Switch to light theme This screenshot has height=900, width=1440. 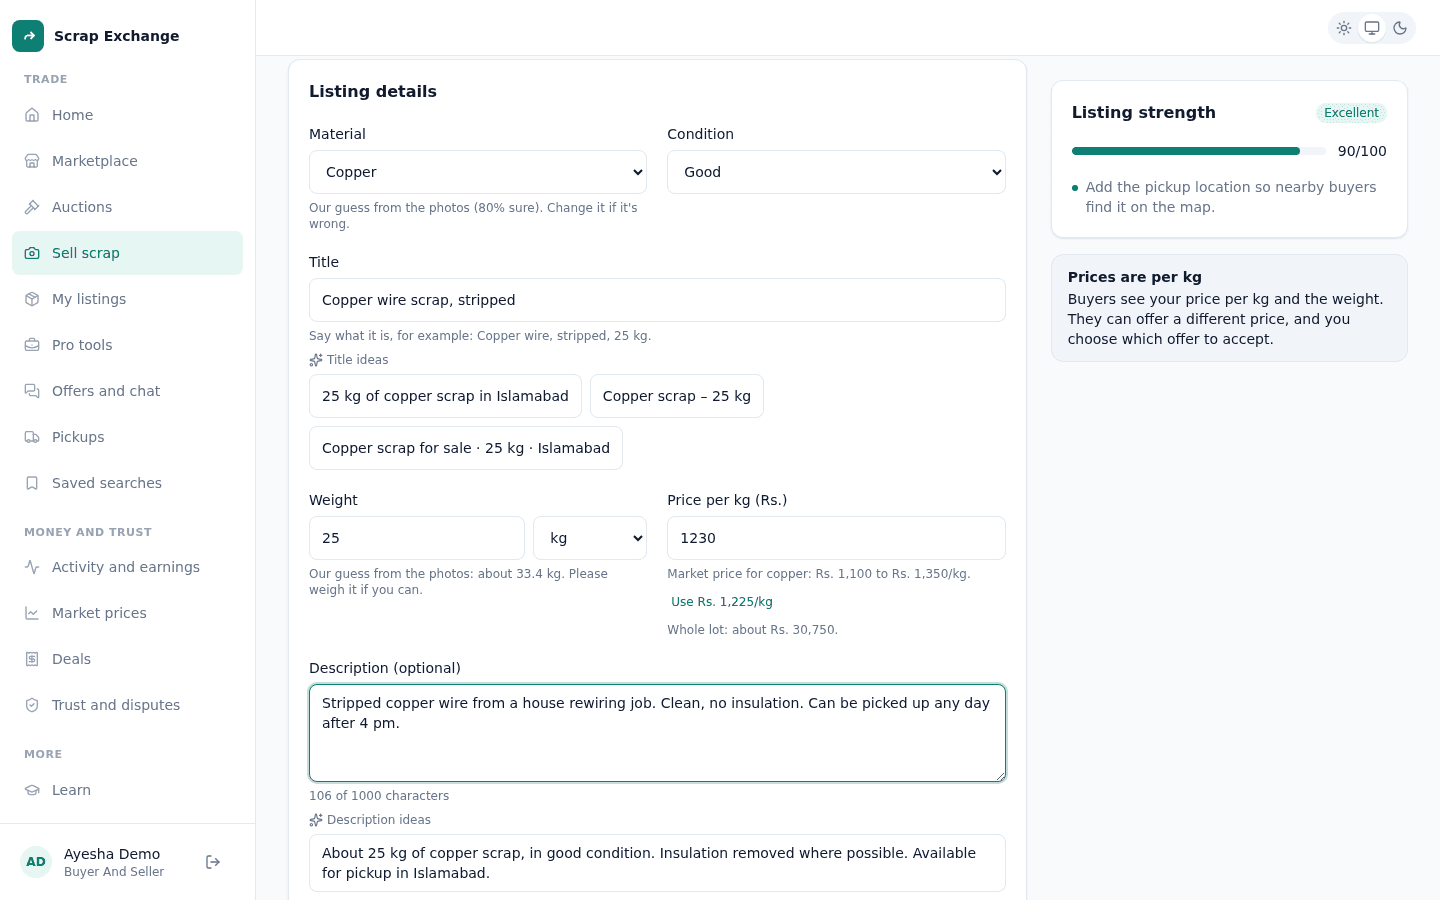(1344, 28)
